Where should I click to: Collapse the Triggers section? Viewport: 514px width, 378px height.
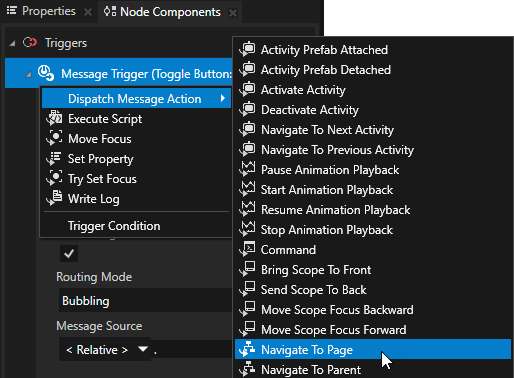(12, 43)
